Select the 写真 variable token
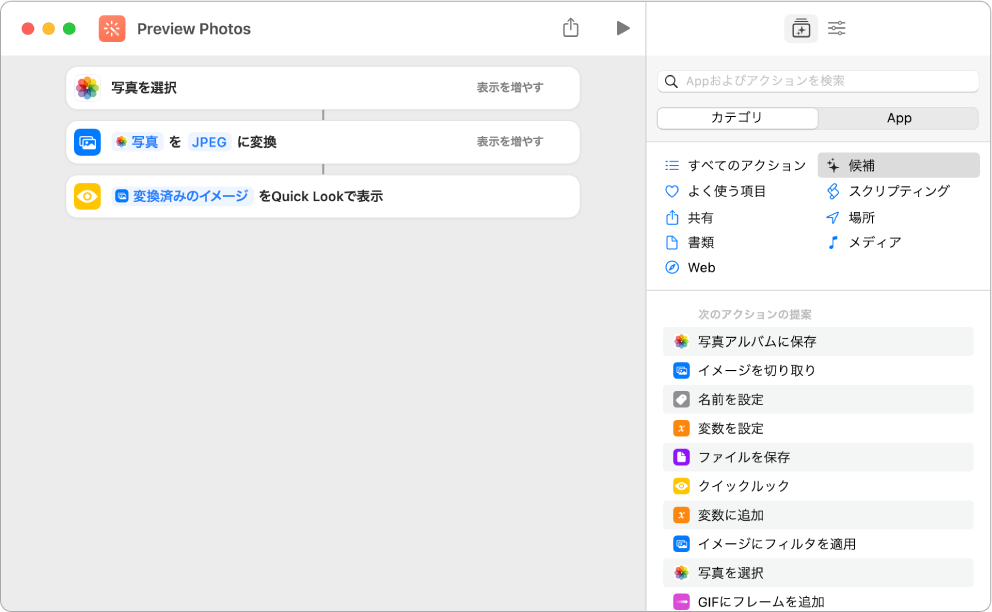This screenshot has height=612, width=992. [x=137, y=142]
